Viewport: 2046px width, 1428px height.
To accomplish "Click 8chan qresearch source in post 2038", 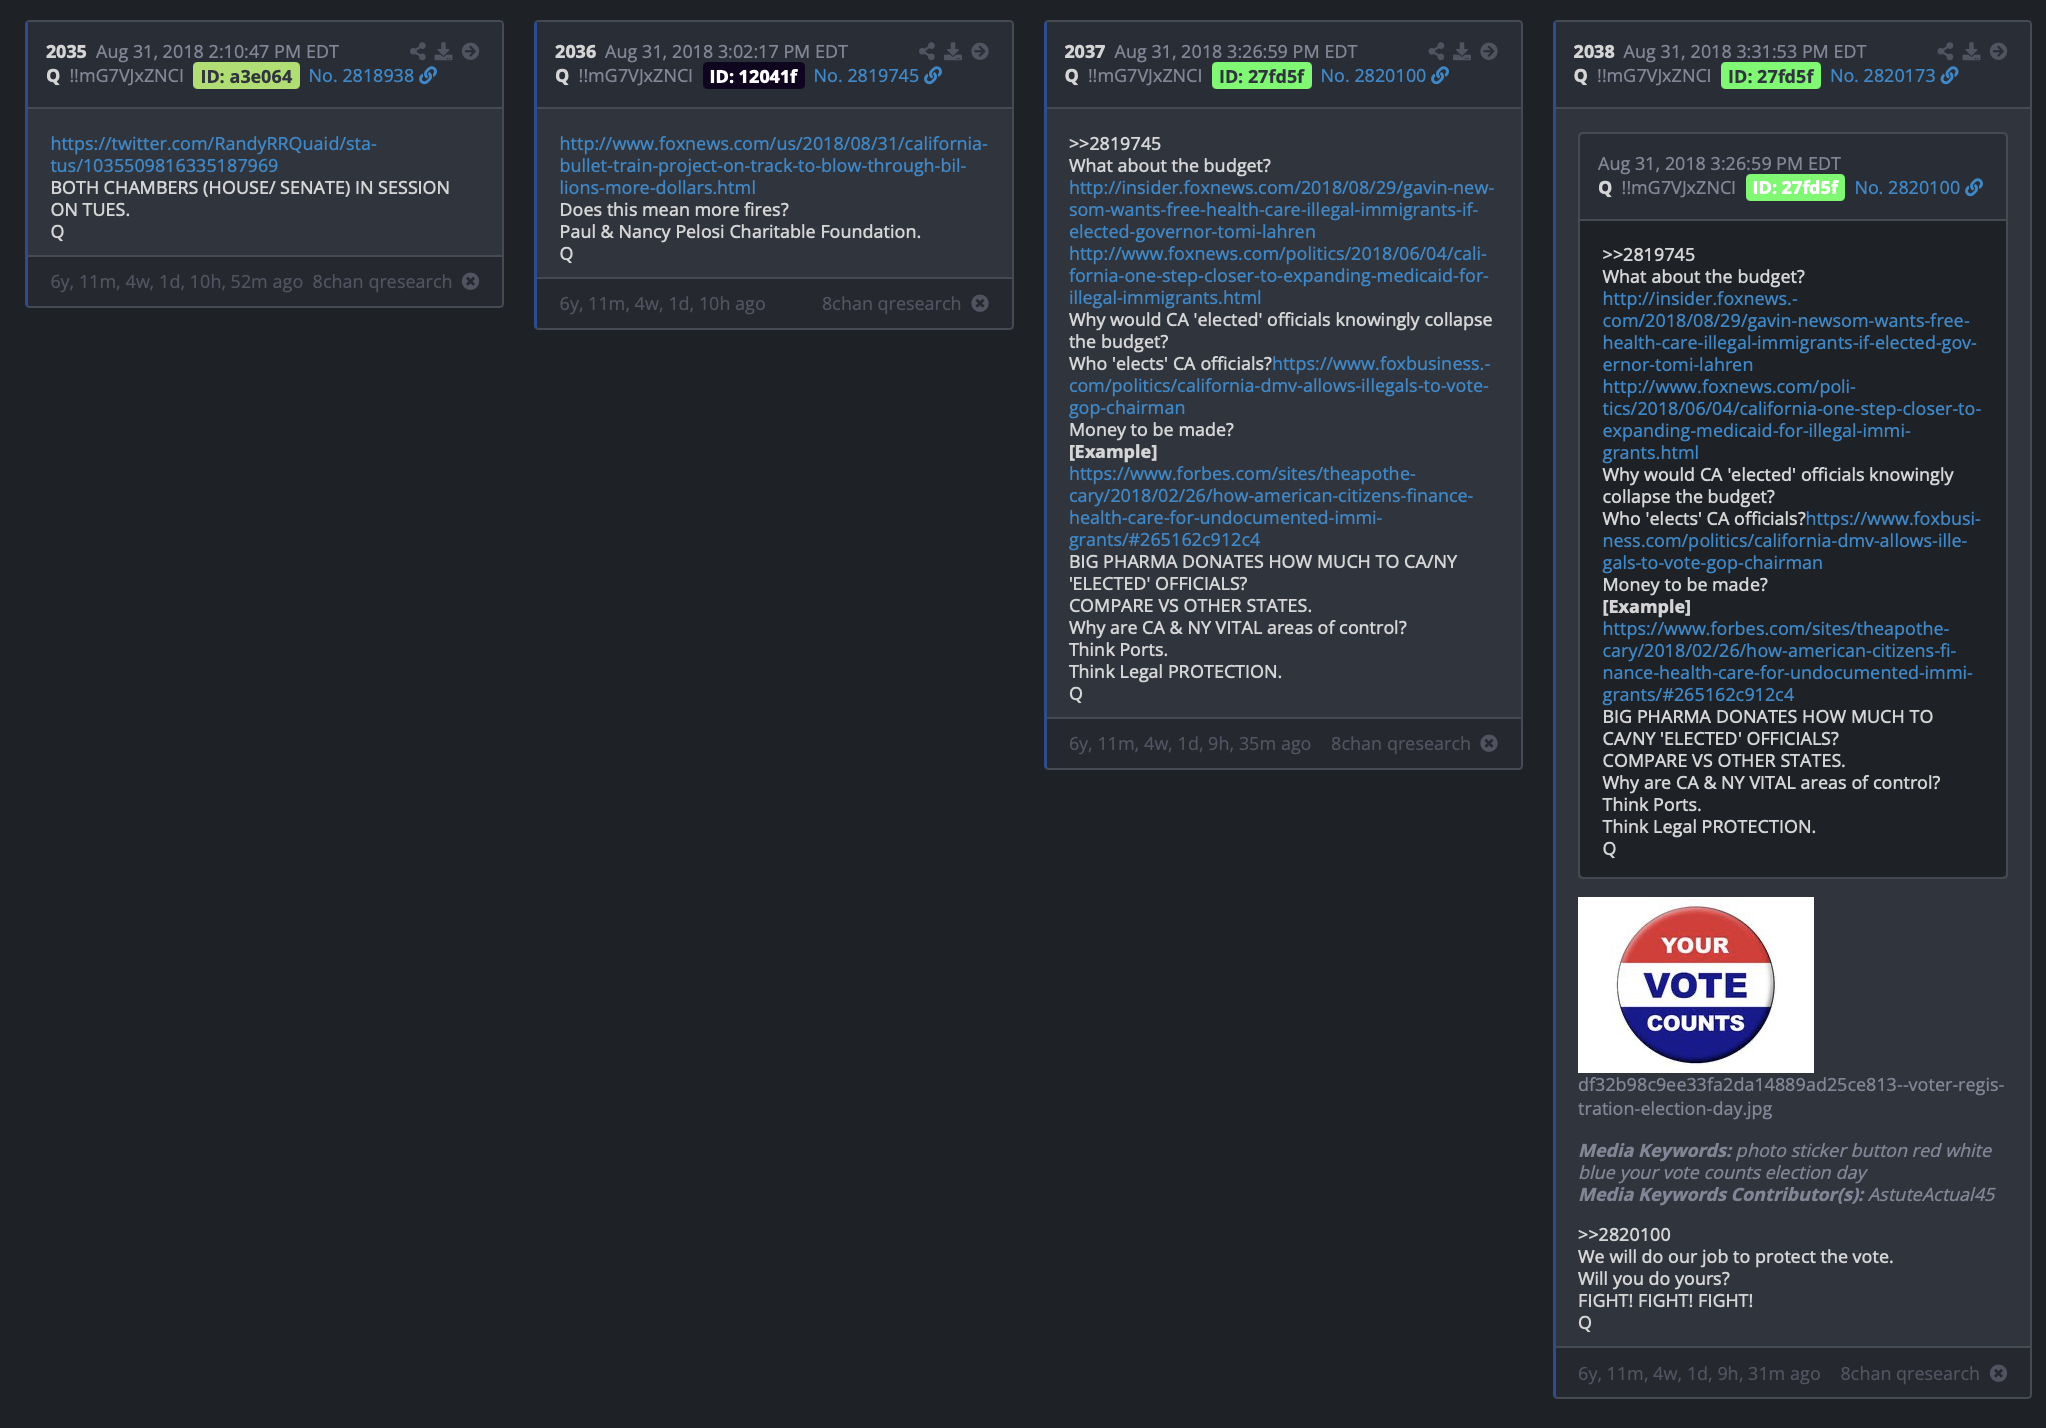I will pyautogui.click(x=1909, y=1373).
